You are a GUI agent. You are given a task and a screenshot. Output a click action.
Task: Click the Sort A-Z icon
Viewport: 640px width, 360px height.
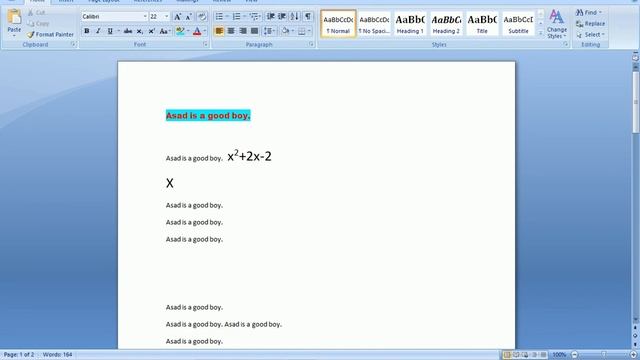click(295, 17)
